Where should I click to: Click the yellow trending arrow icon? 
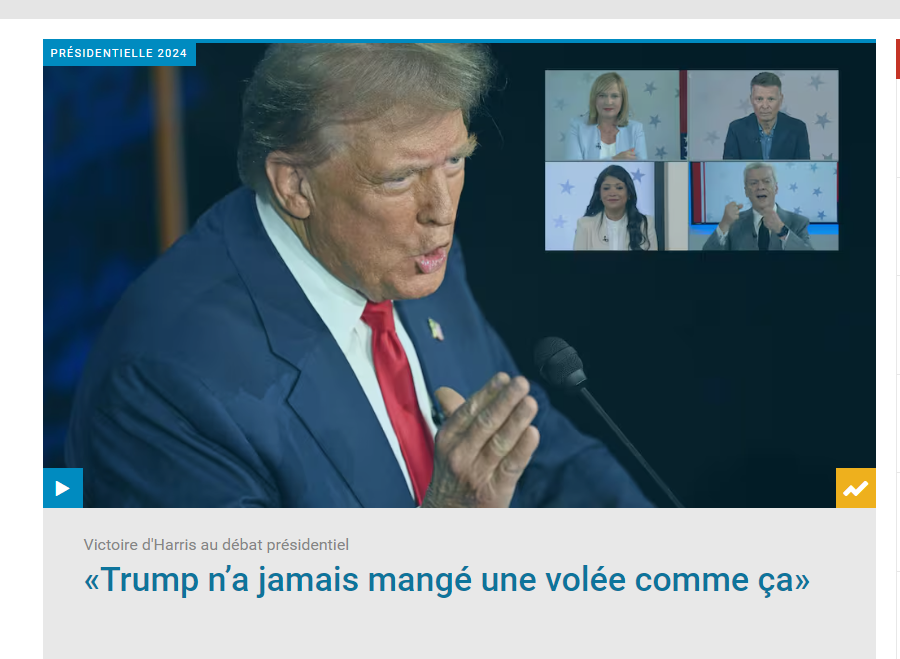[x=855, y=488]
